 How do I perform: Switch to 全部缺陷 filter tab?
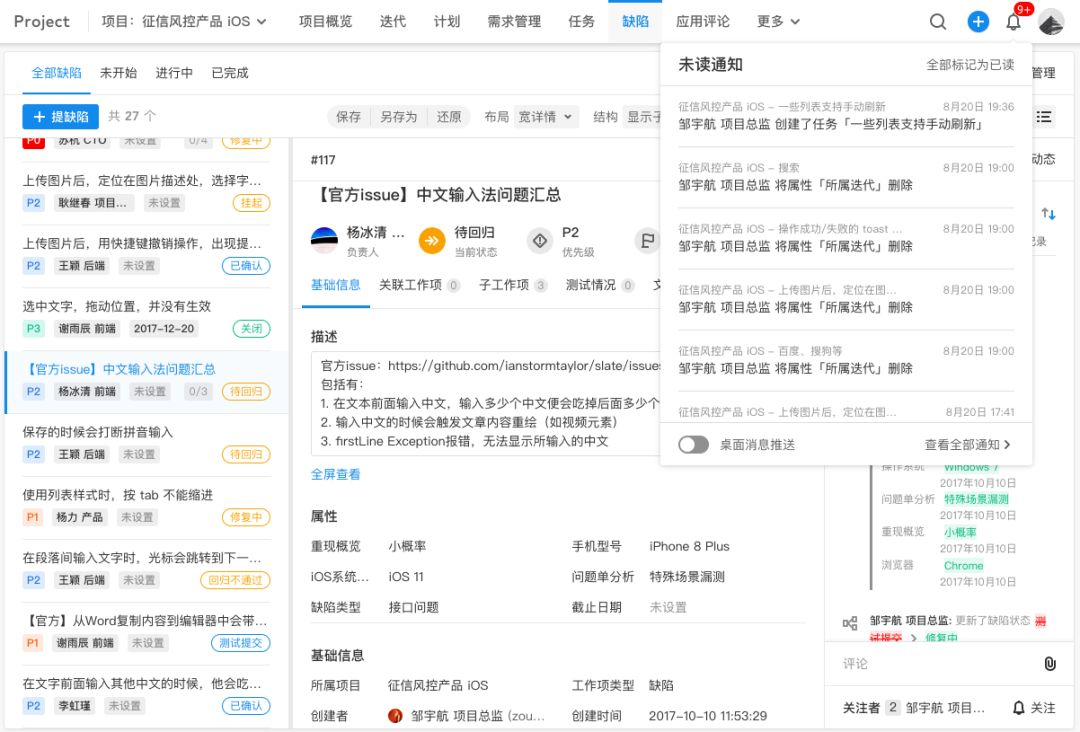click(56, 73)
